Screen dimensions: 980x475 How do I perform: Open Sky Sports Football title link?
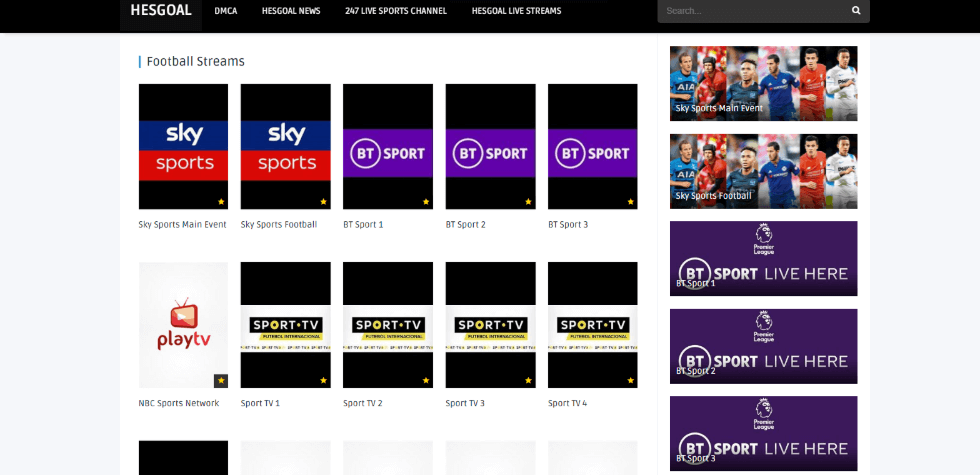279,225
